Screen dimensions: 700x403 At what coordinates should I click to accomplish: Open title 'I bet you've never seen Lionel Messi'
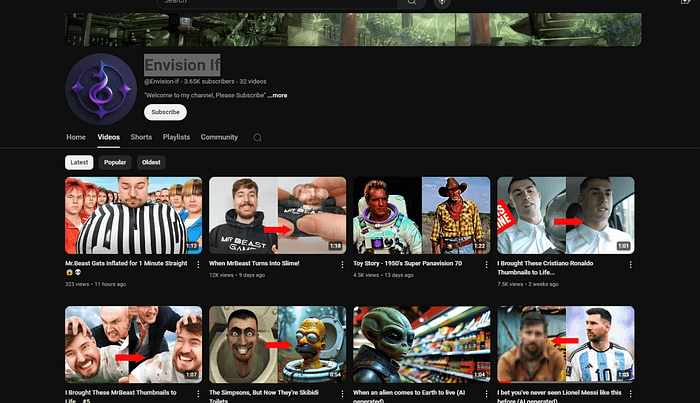559,396
